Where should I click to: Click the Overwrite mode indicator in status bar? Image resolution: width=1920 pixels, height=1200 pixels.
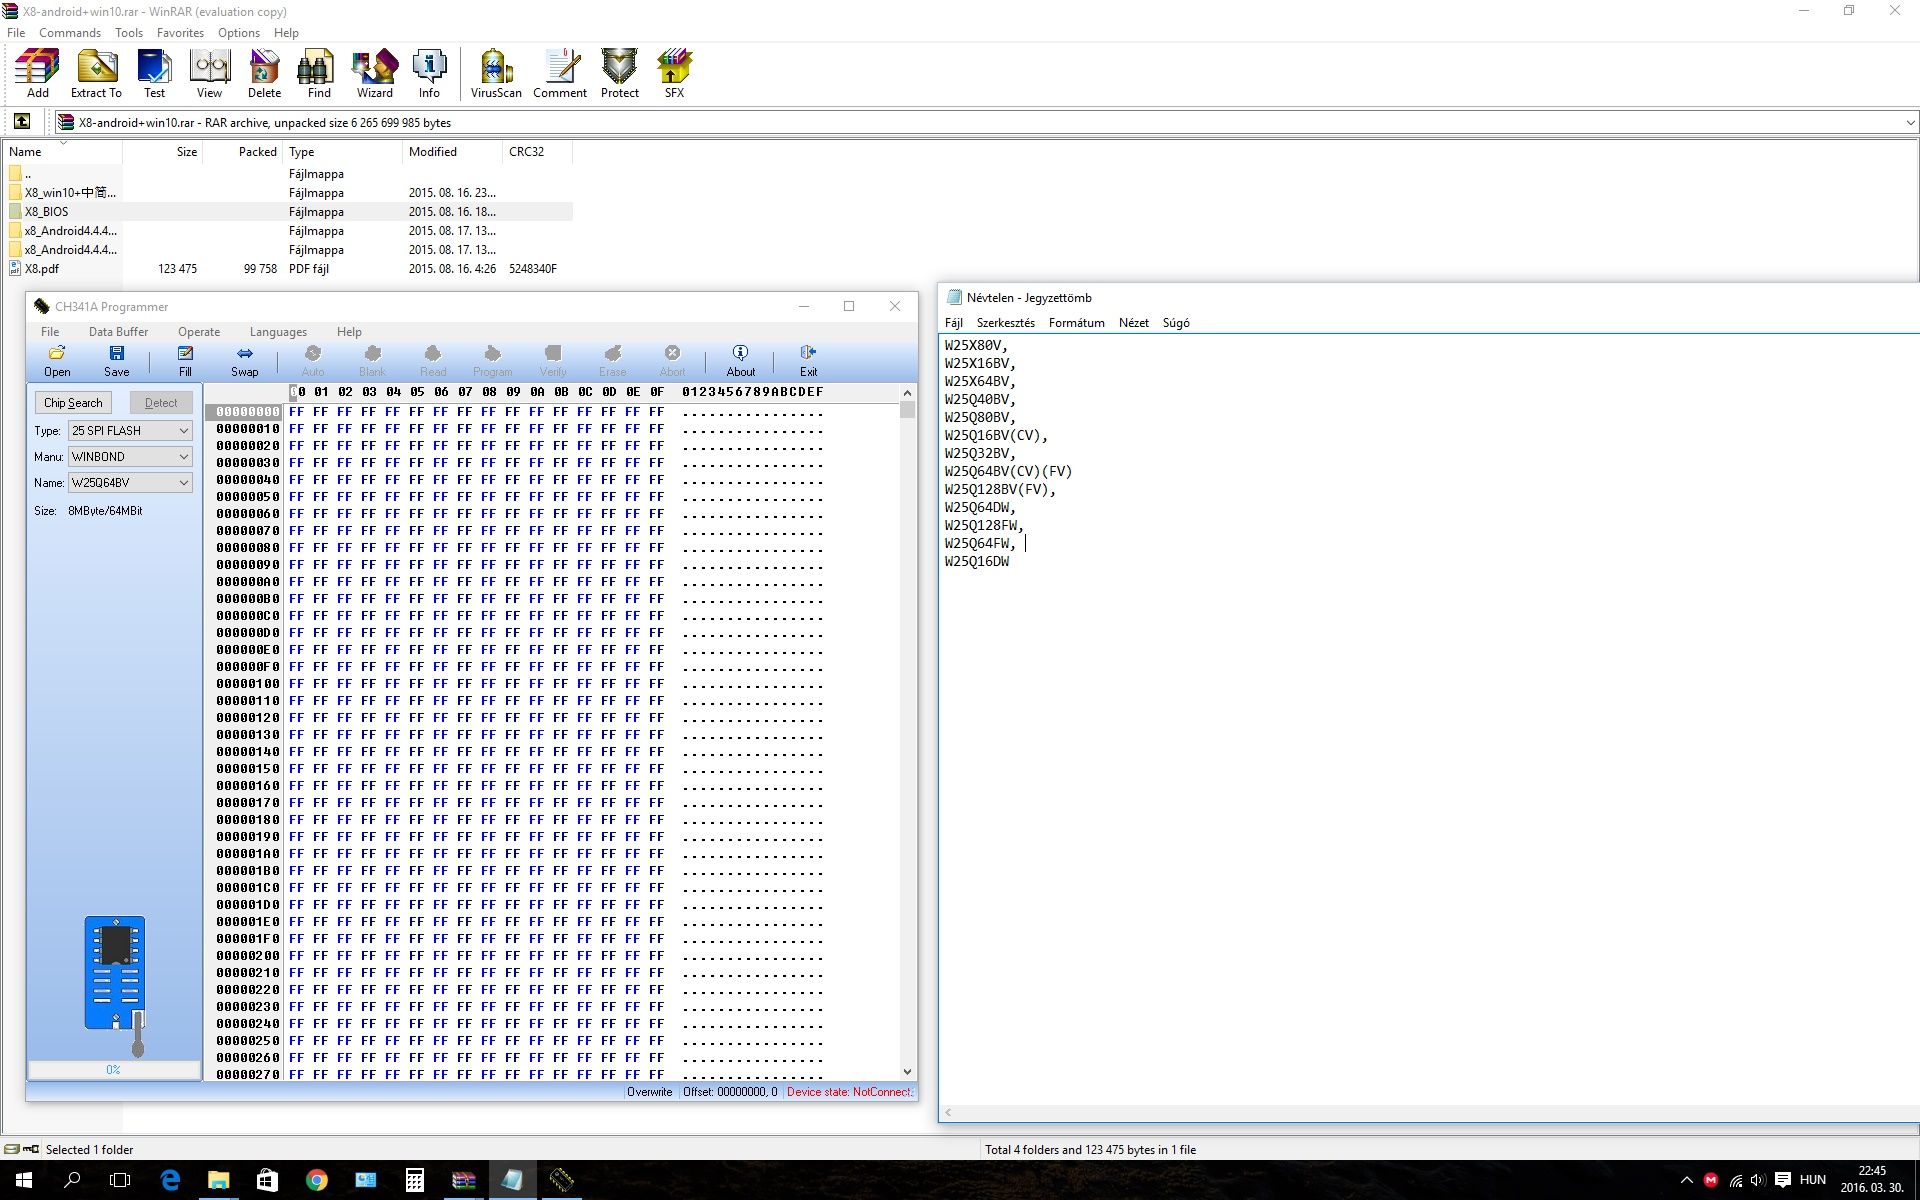[x=650, y=1092]
